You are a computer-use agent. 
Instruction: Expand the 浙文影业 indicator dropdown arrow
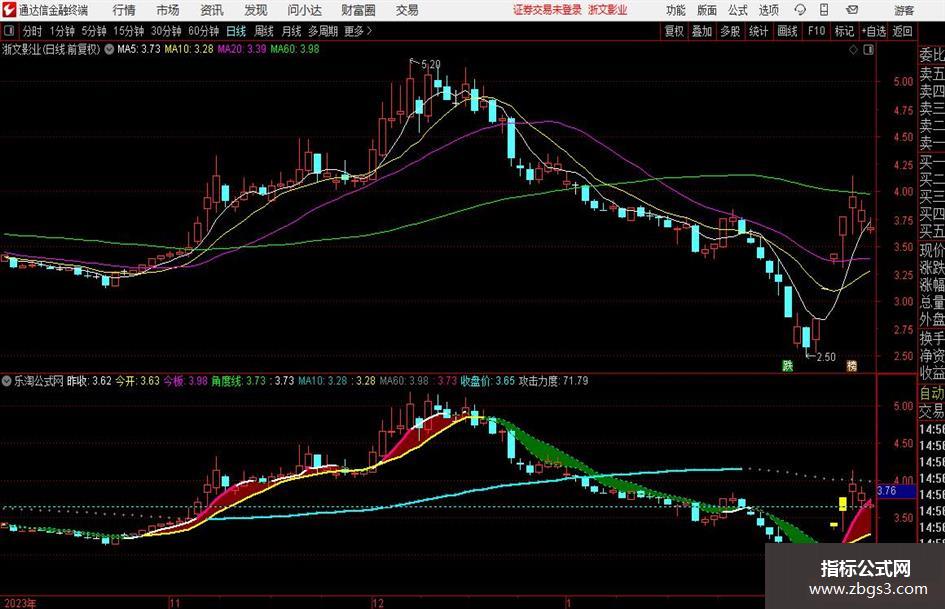point(109,49)
